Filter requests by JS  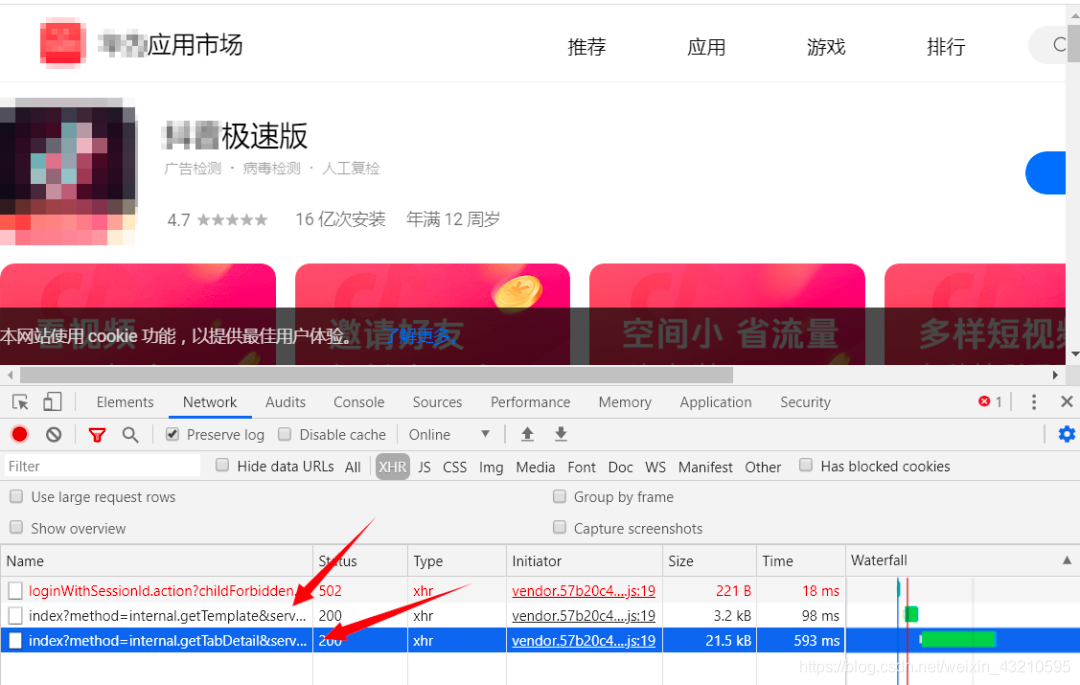[424, 467]
